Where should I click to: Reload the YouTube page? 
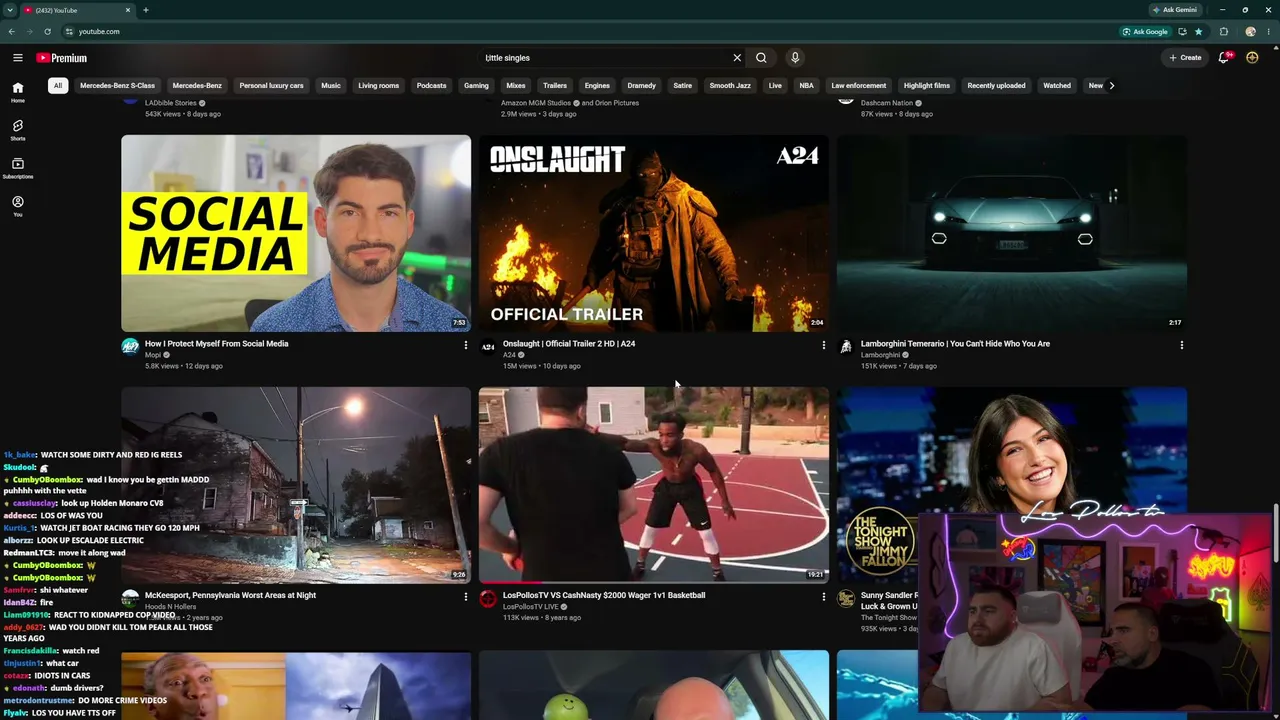point(47,32)
